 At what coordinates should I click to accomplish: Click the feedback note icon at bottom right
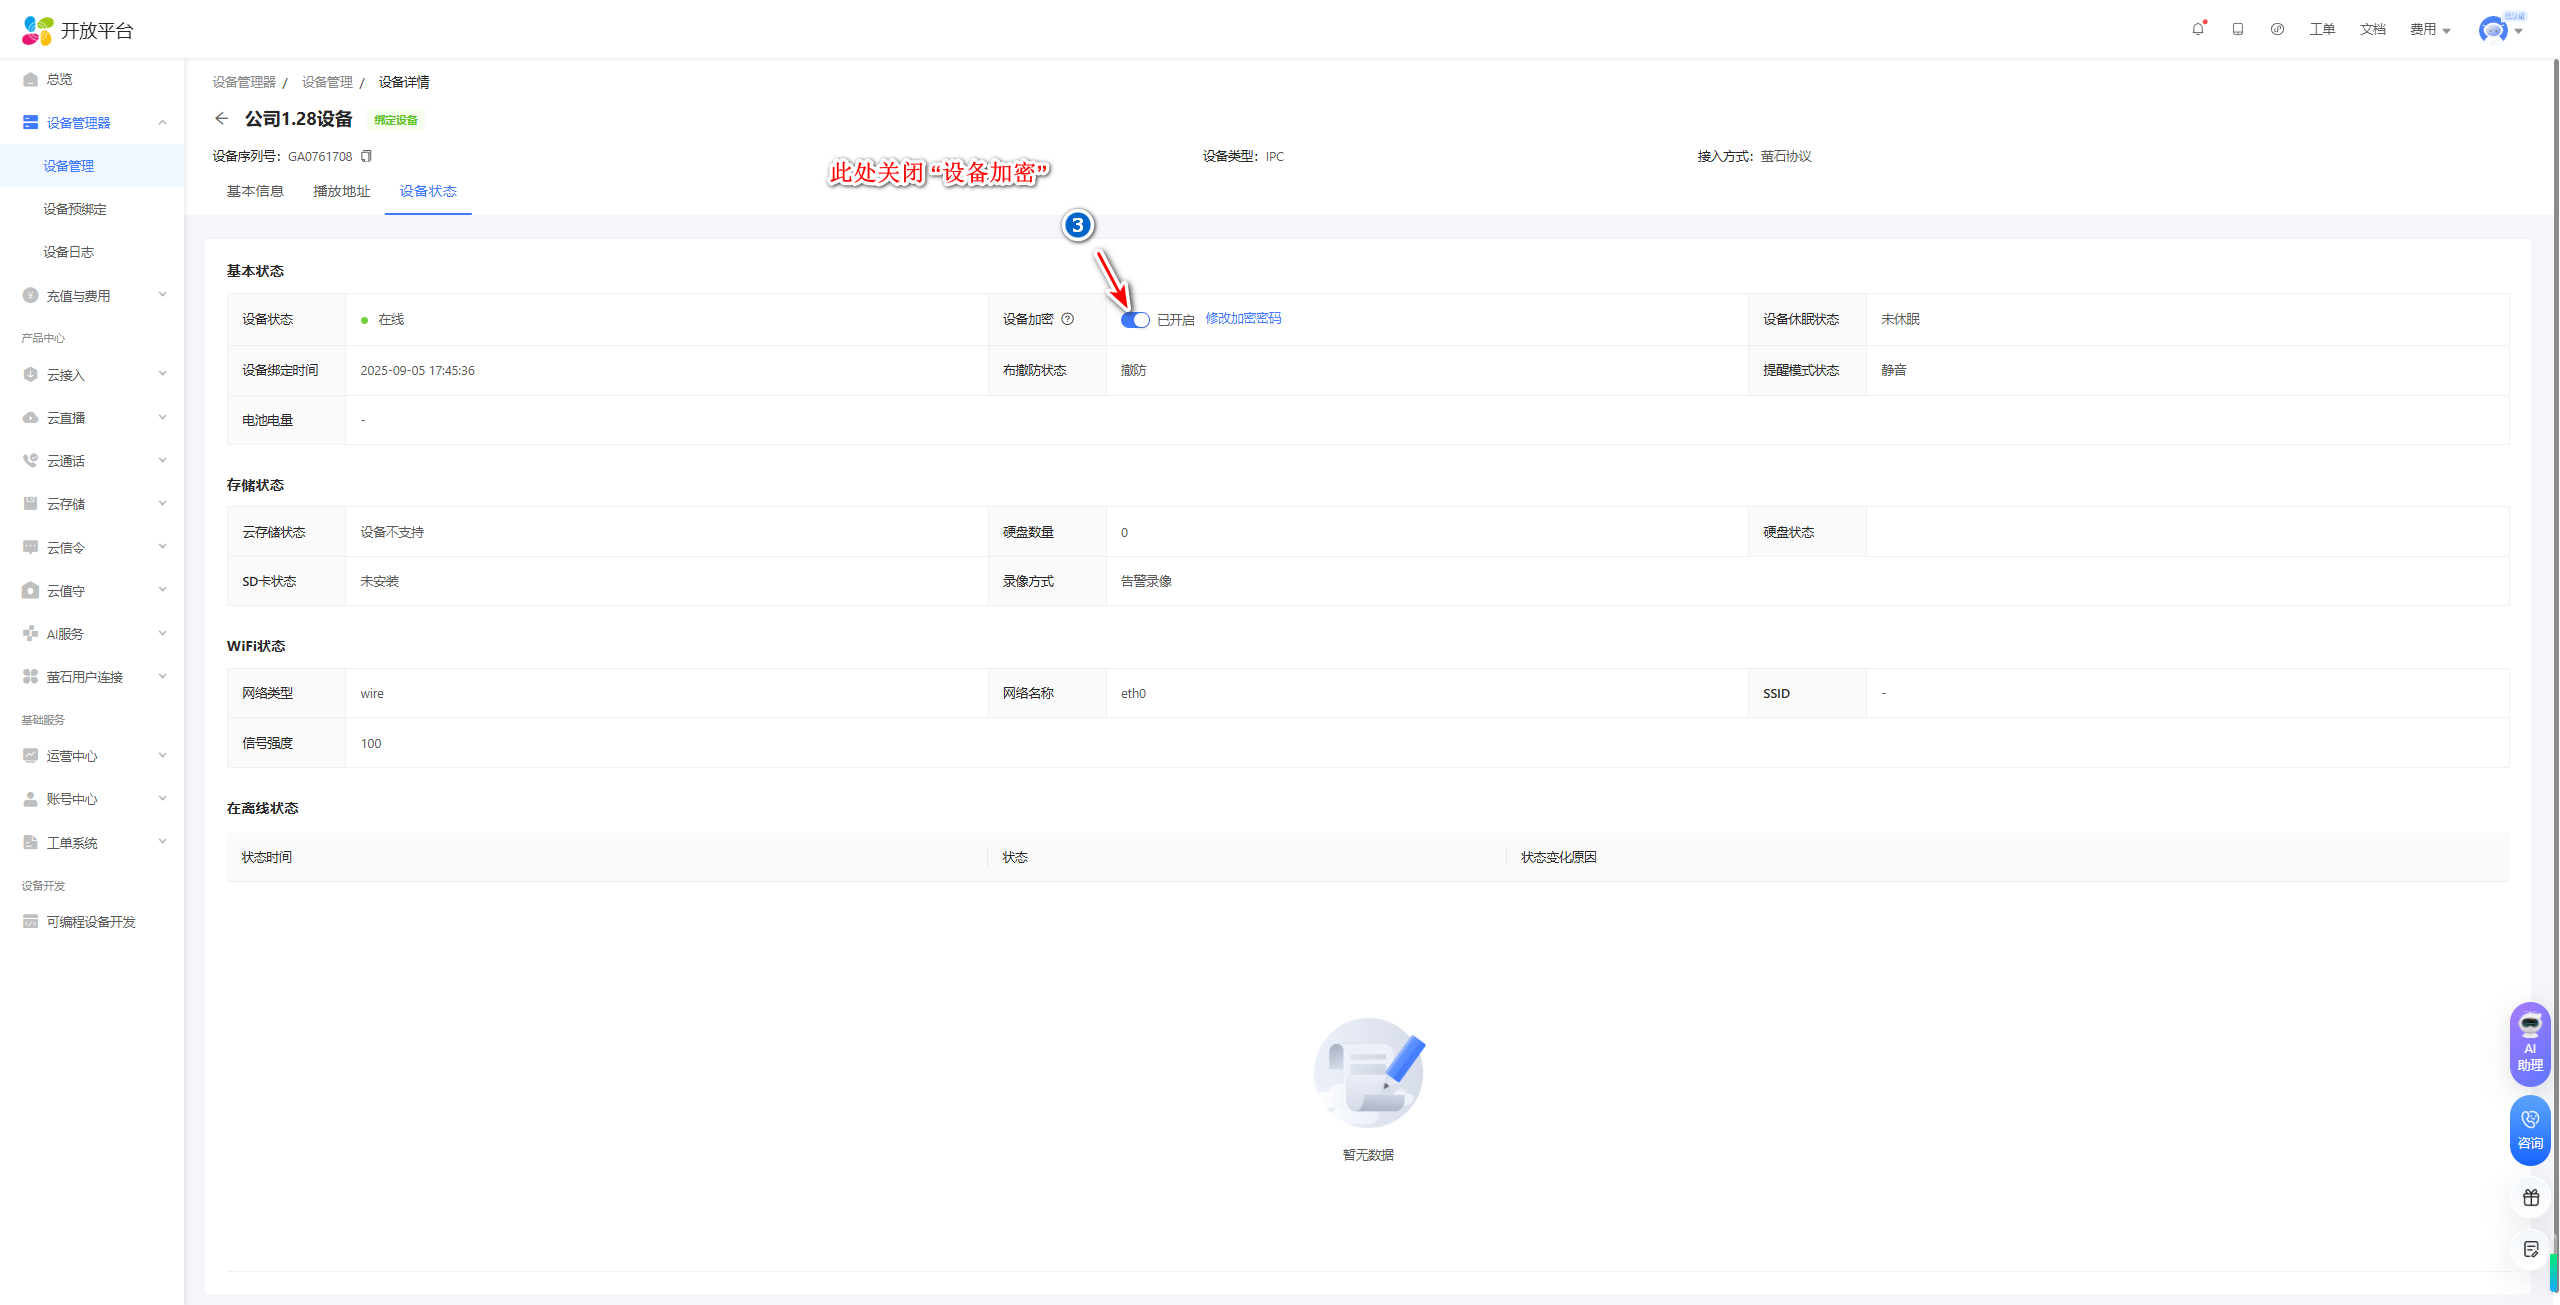2531,1249
